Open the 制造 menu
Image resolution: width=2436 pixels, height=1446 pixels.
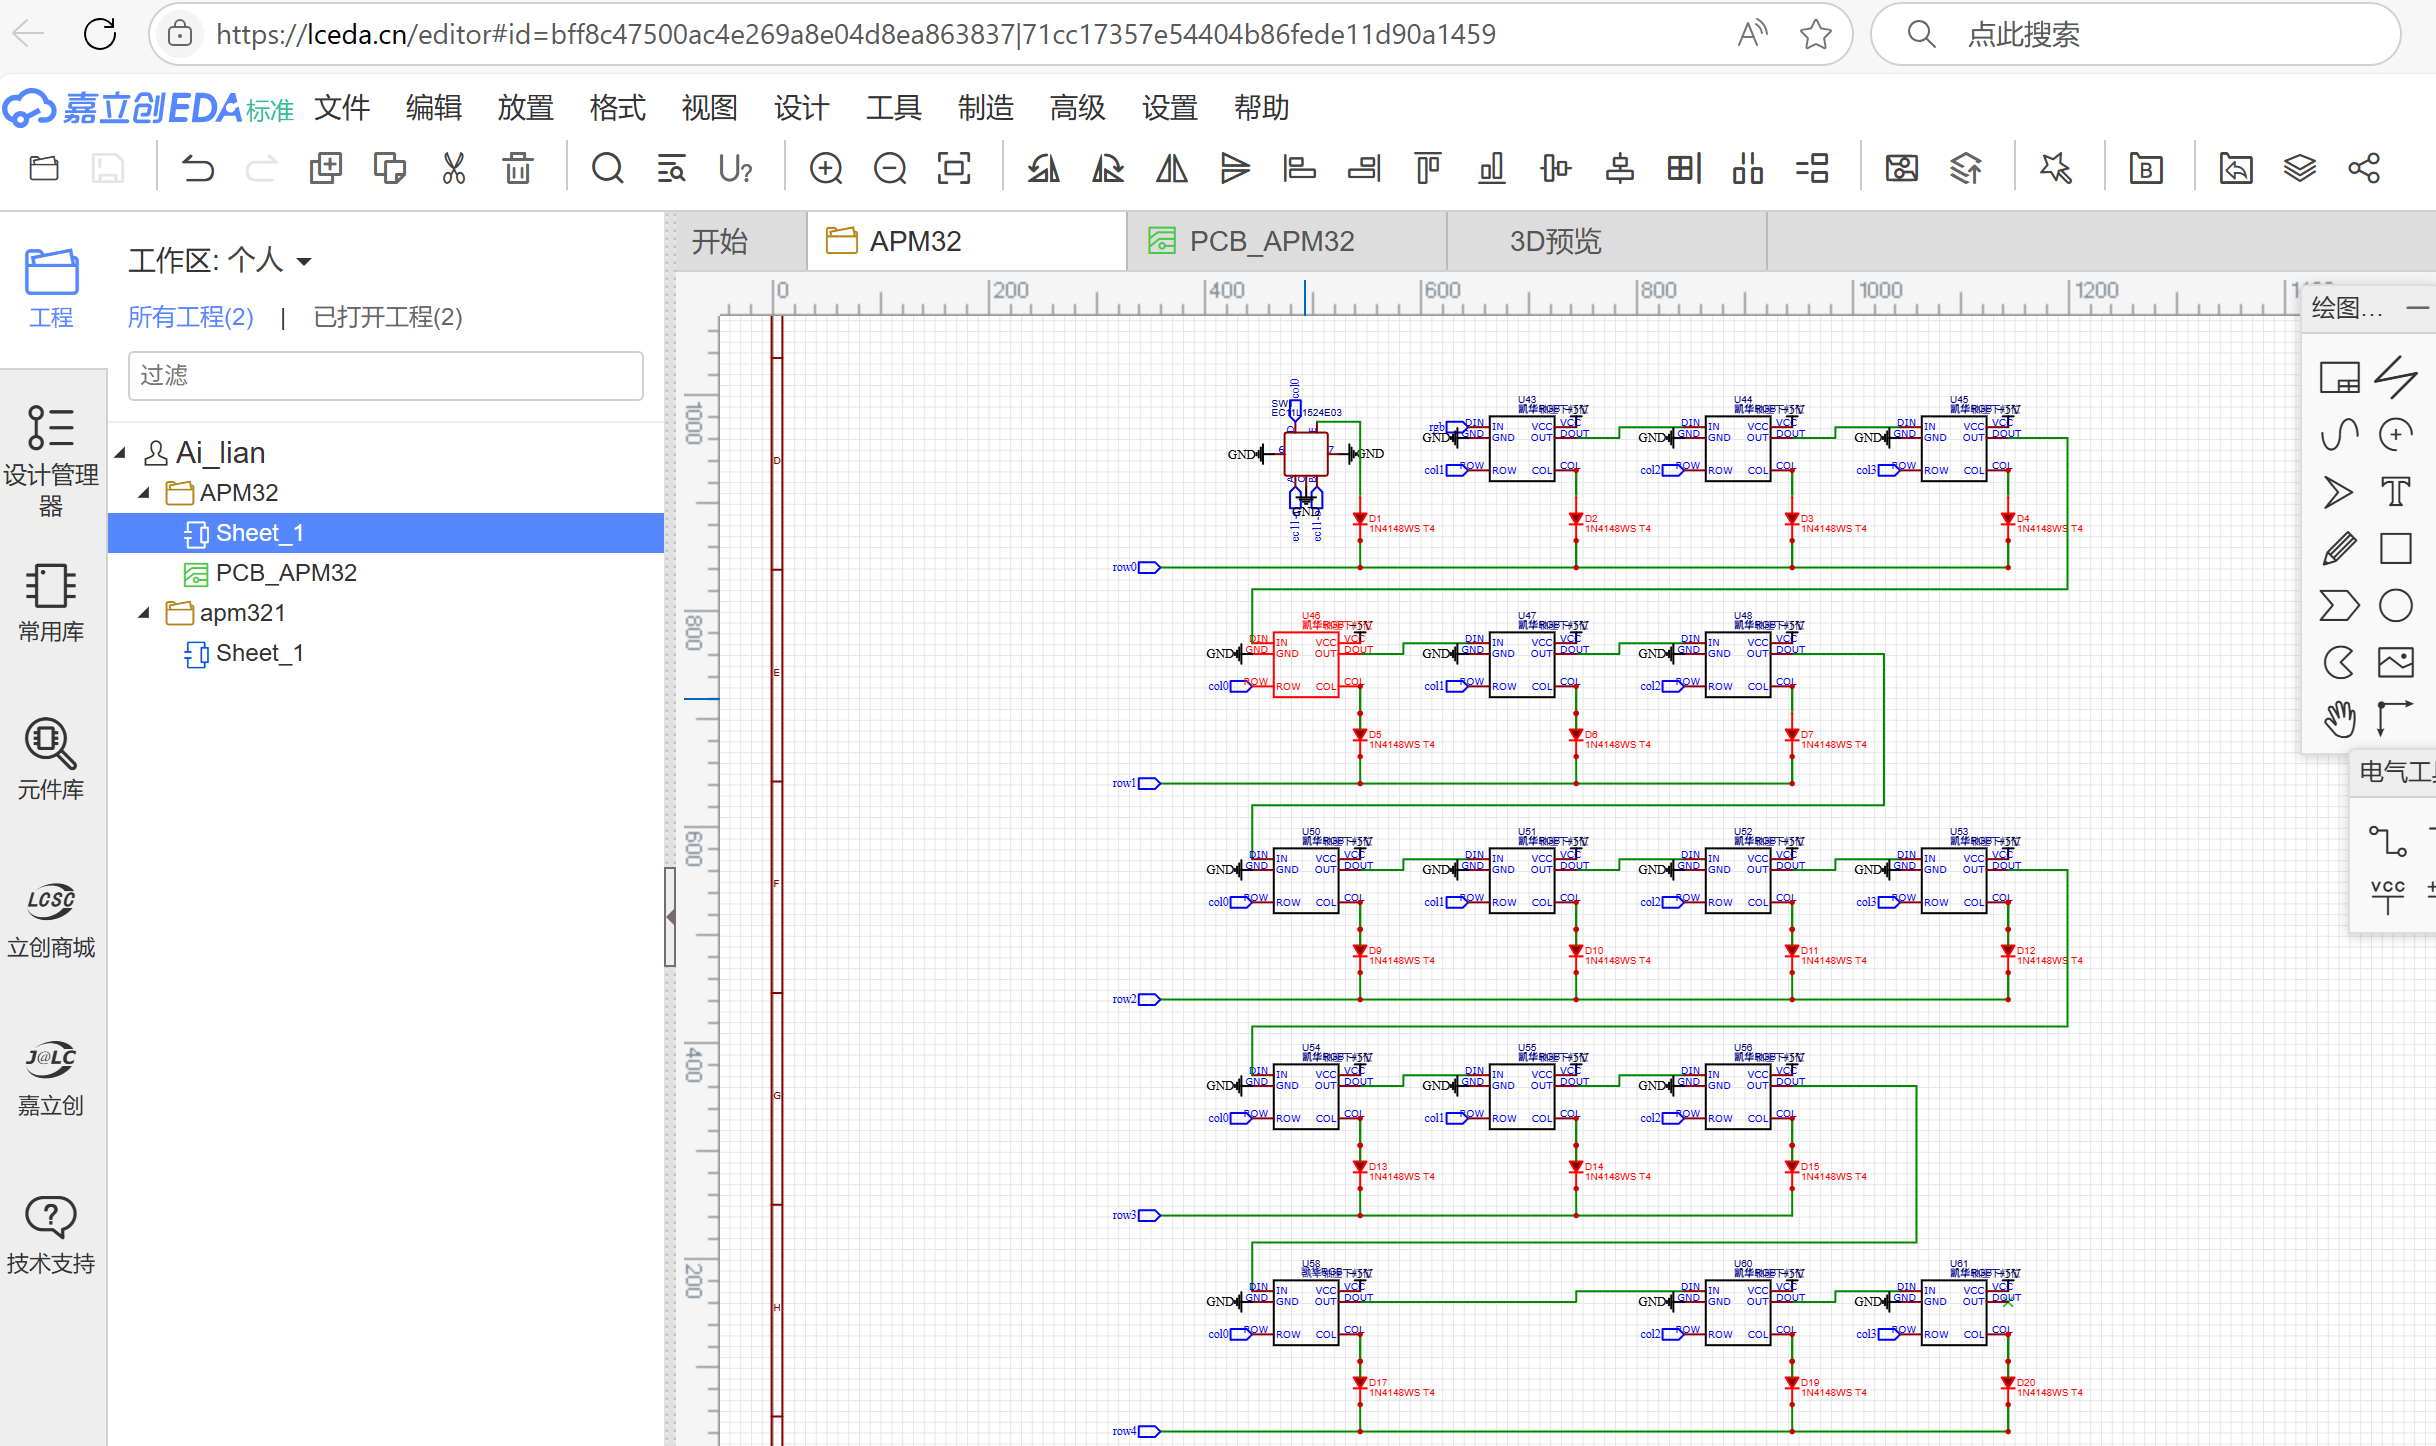click(985, 107)
